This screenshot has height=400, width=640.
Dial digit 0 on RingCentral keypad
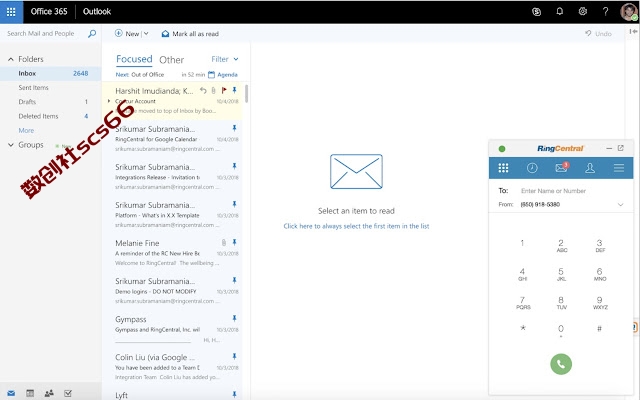pos(561,331)
